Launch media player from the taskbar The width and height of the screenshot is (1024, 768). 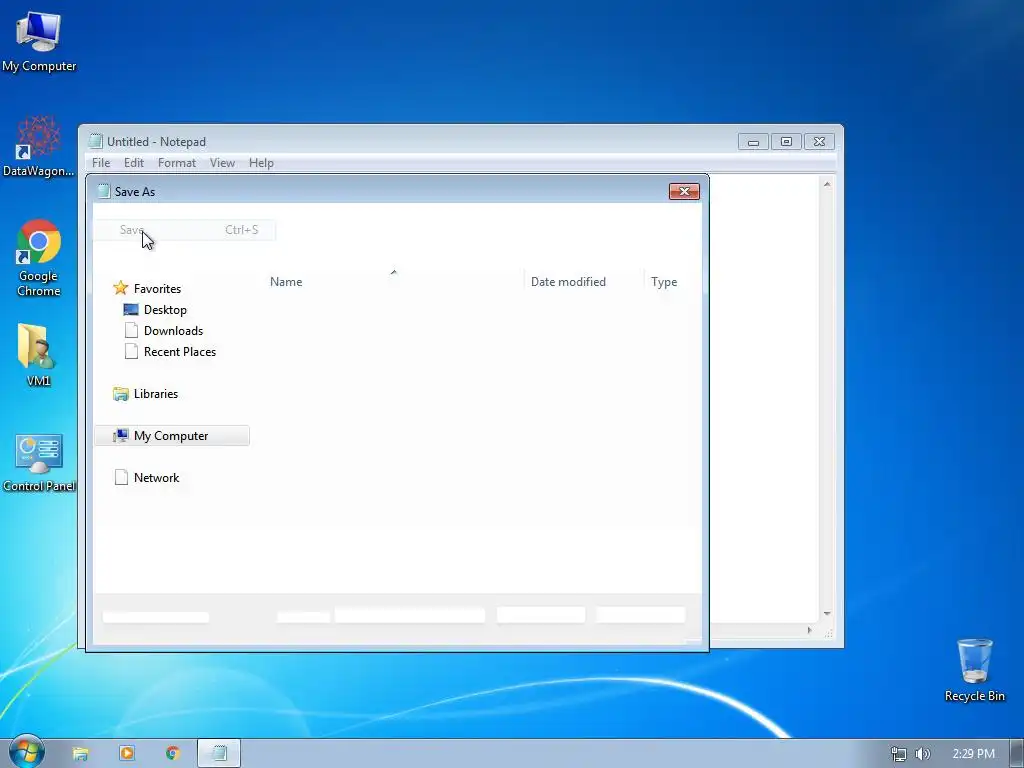[x=127, y=753]
